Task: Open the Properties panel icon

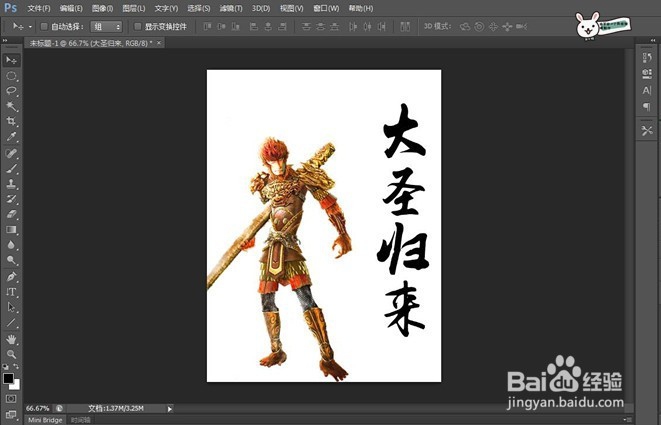Action: tap(647, 74)
